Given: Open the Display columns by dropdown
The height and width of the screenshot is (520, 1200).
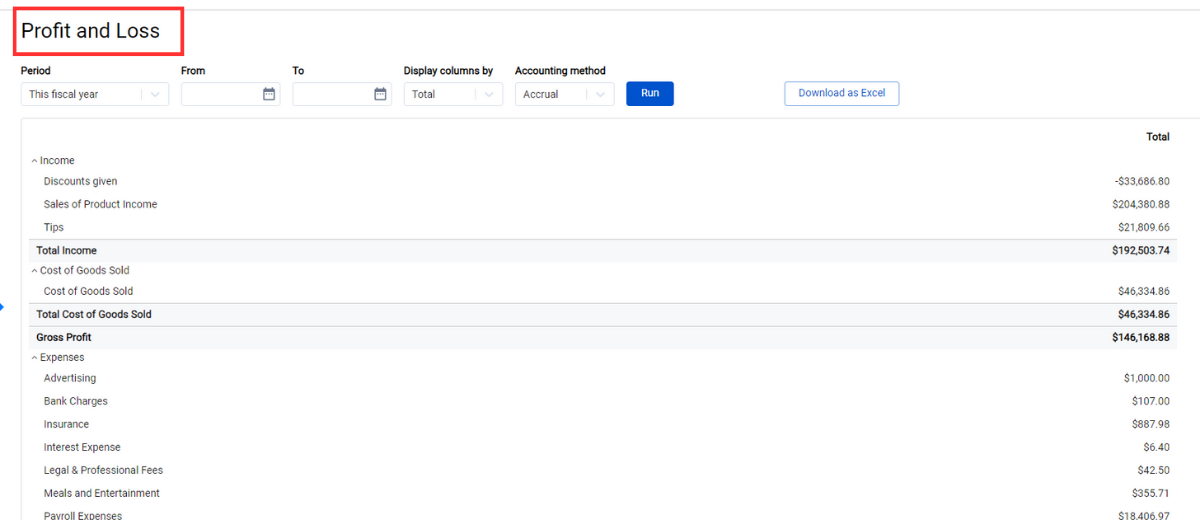Looking at the screenshot, I should pyautogui.click(x=452, y=94).
